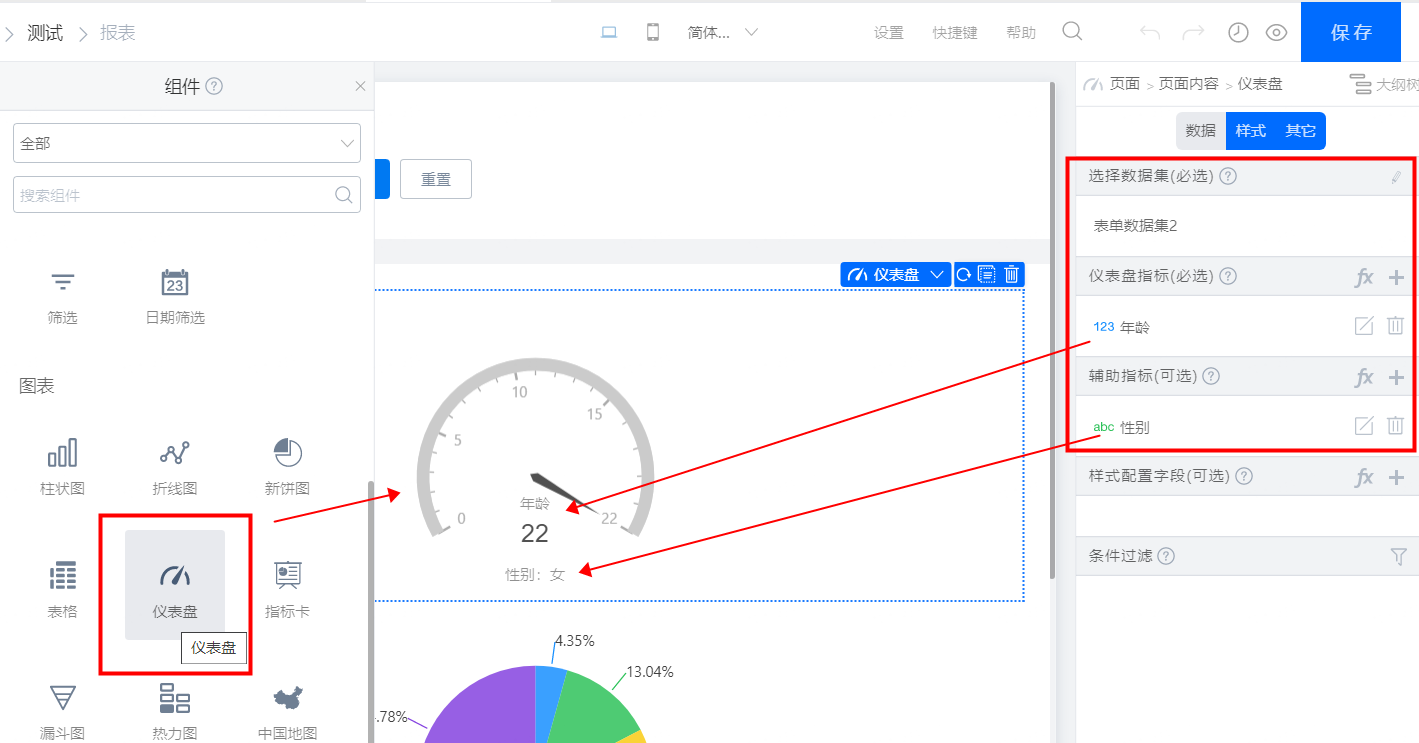This screenshot has height=743, width=1419.
Task: Add formula fx for 仪表盘指标
Action: (1364, 277)
